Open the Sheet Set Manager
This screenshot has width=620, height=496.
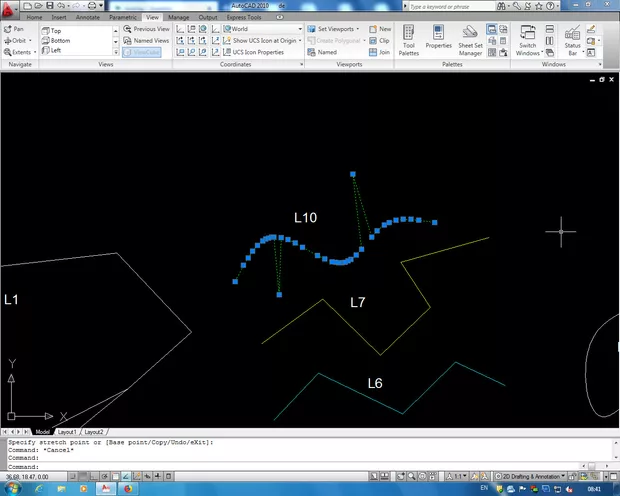pyautogui.click(x=470, y=41)
